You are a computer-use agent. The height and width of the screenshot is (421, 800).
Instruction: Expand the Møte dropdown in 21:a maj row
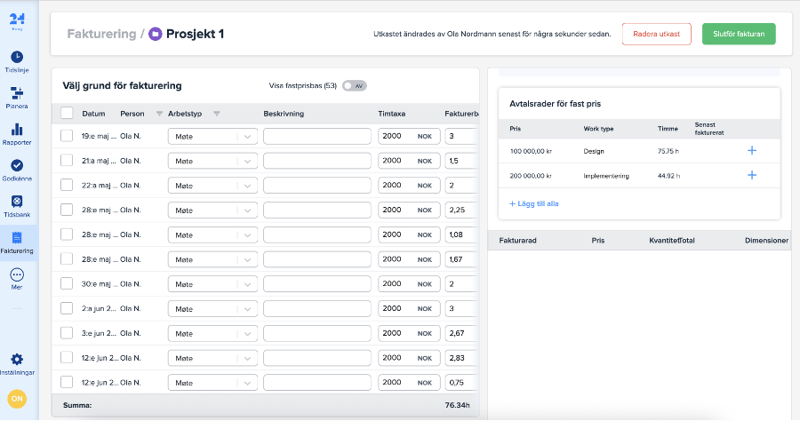(x=247, y=161)
